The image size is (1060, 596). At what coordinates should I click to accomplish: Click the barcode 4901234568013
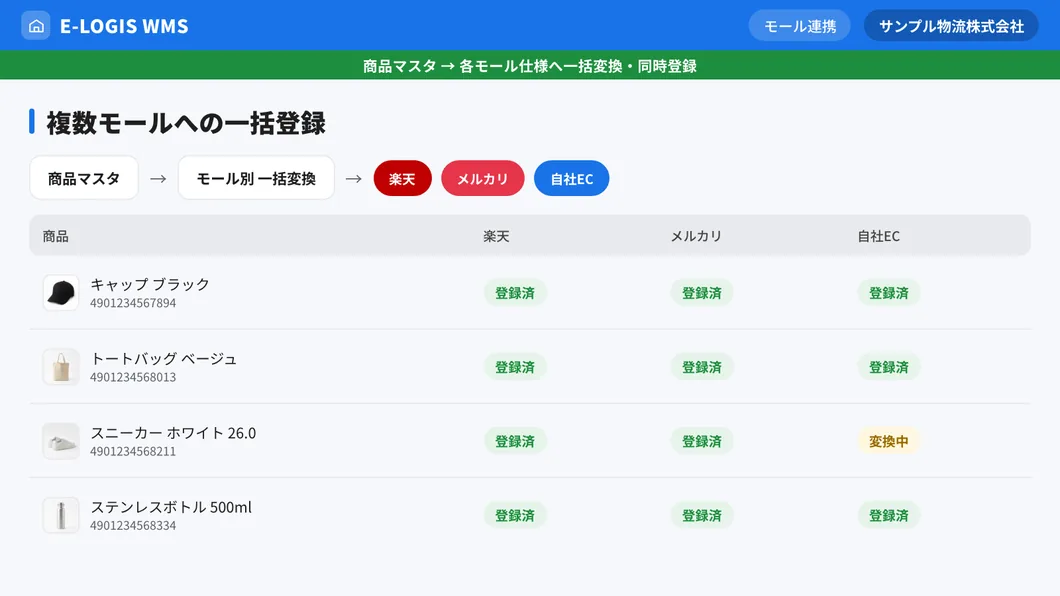pyautogui.click(x=133, y=378)
